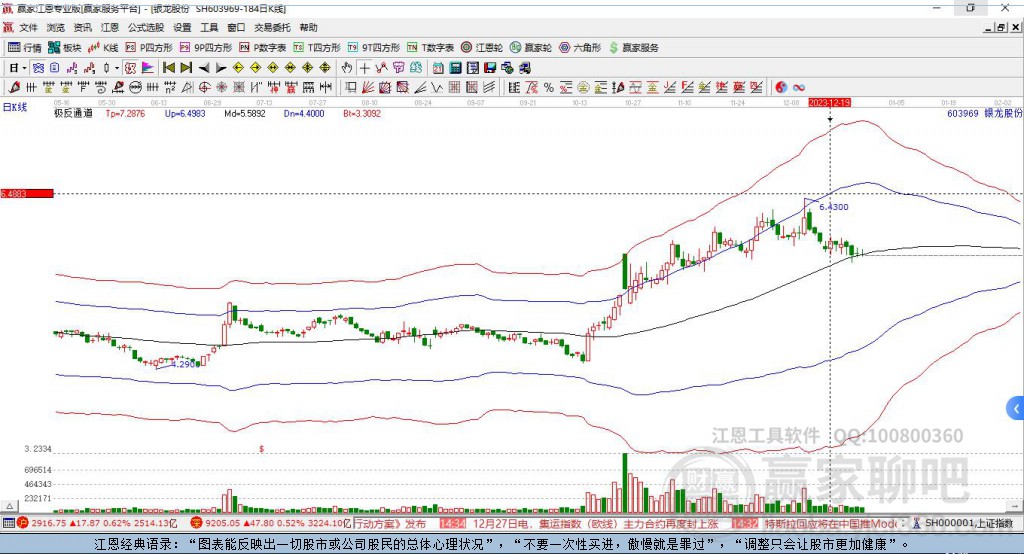Jump to first bar with skip-start arrow
This screenshot has width=1024, height=554.
point(168,68)
